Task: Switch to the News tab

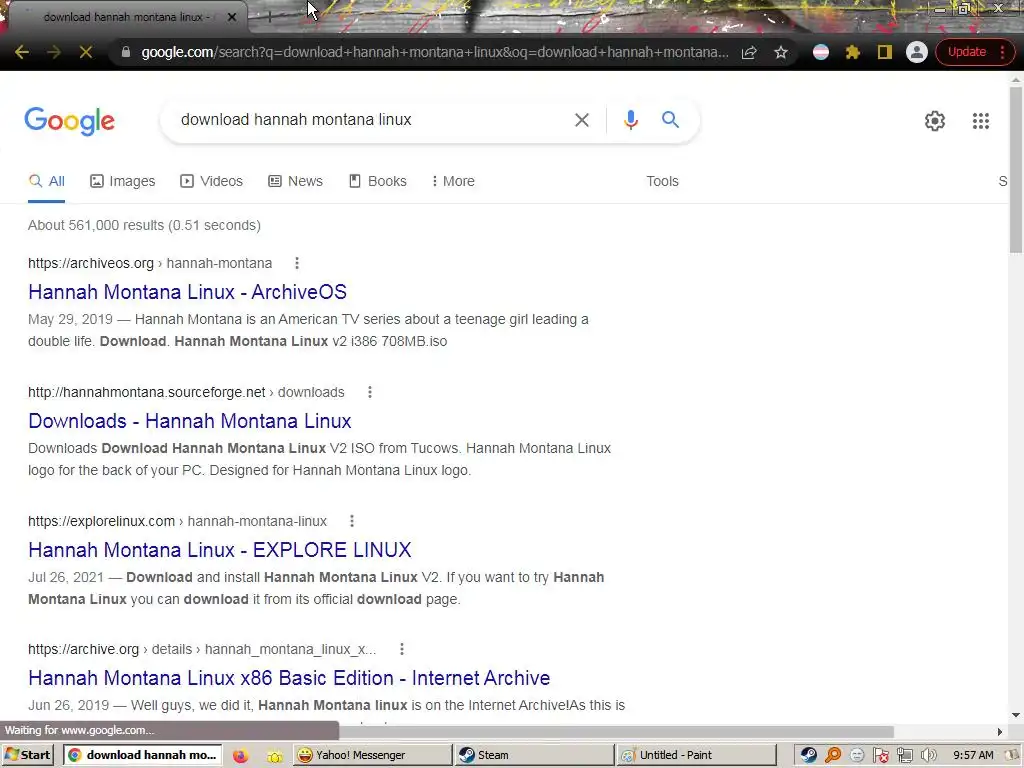Action: [296, 181]
